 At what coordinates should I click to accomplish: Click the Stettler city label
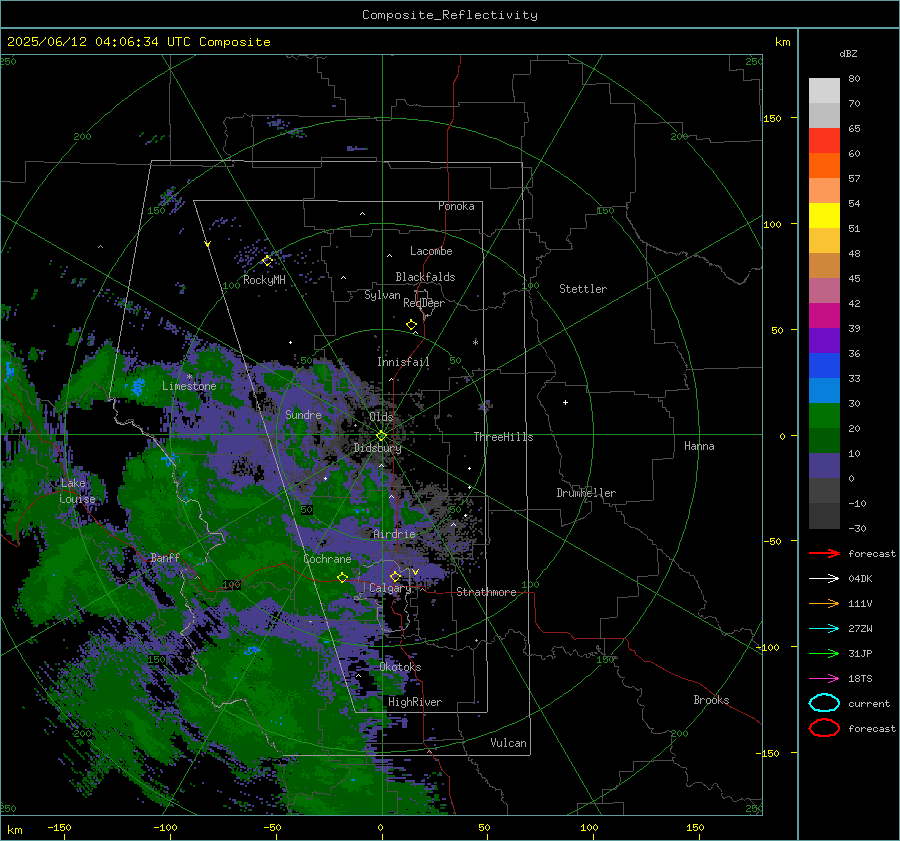tap(583, 289)
